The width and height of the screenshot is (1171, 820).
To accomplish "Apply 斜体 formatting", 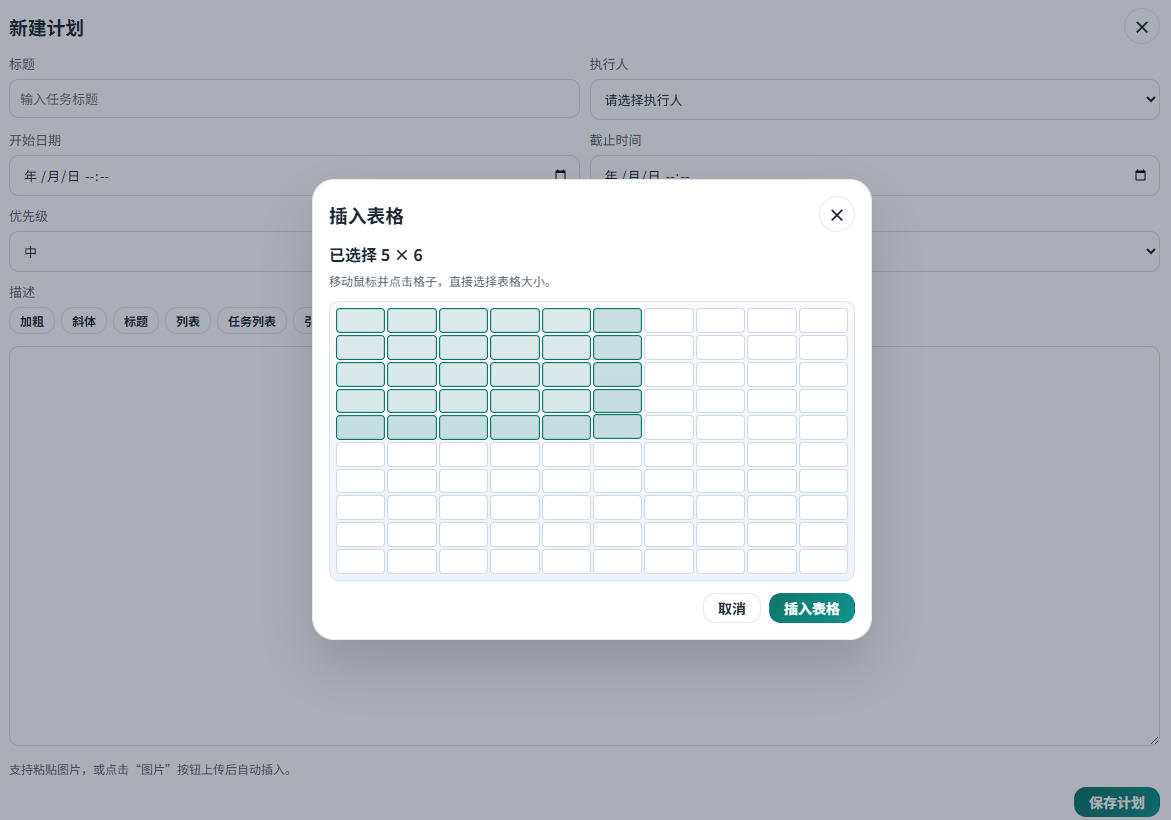I will (x=84, y=321).
